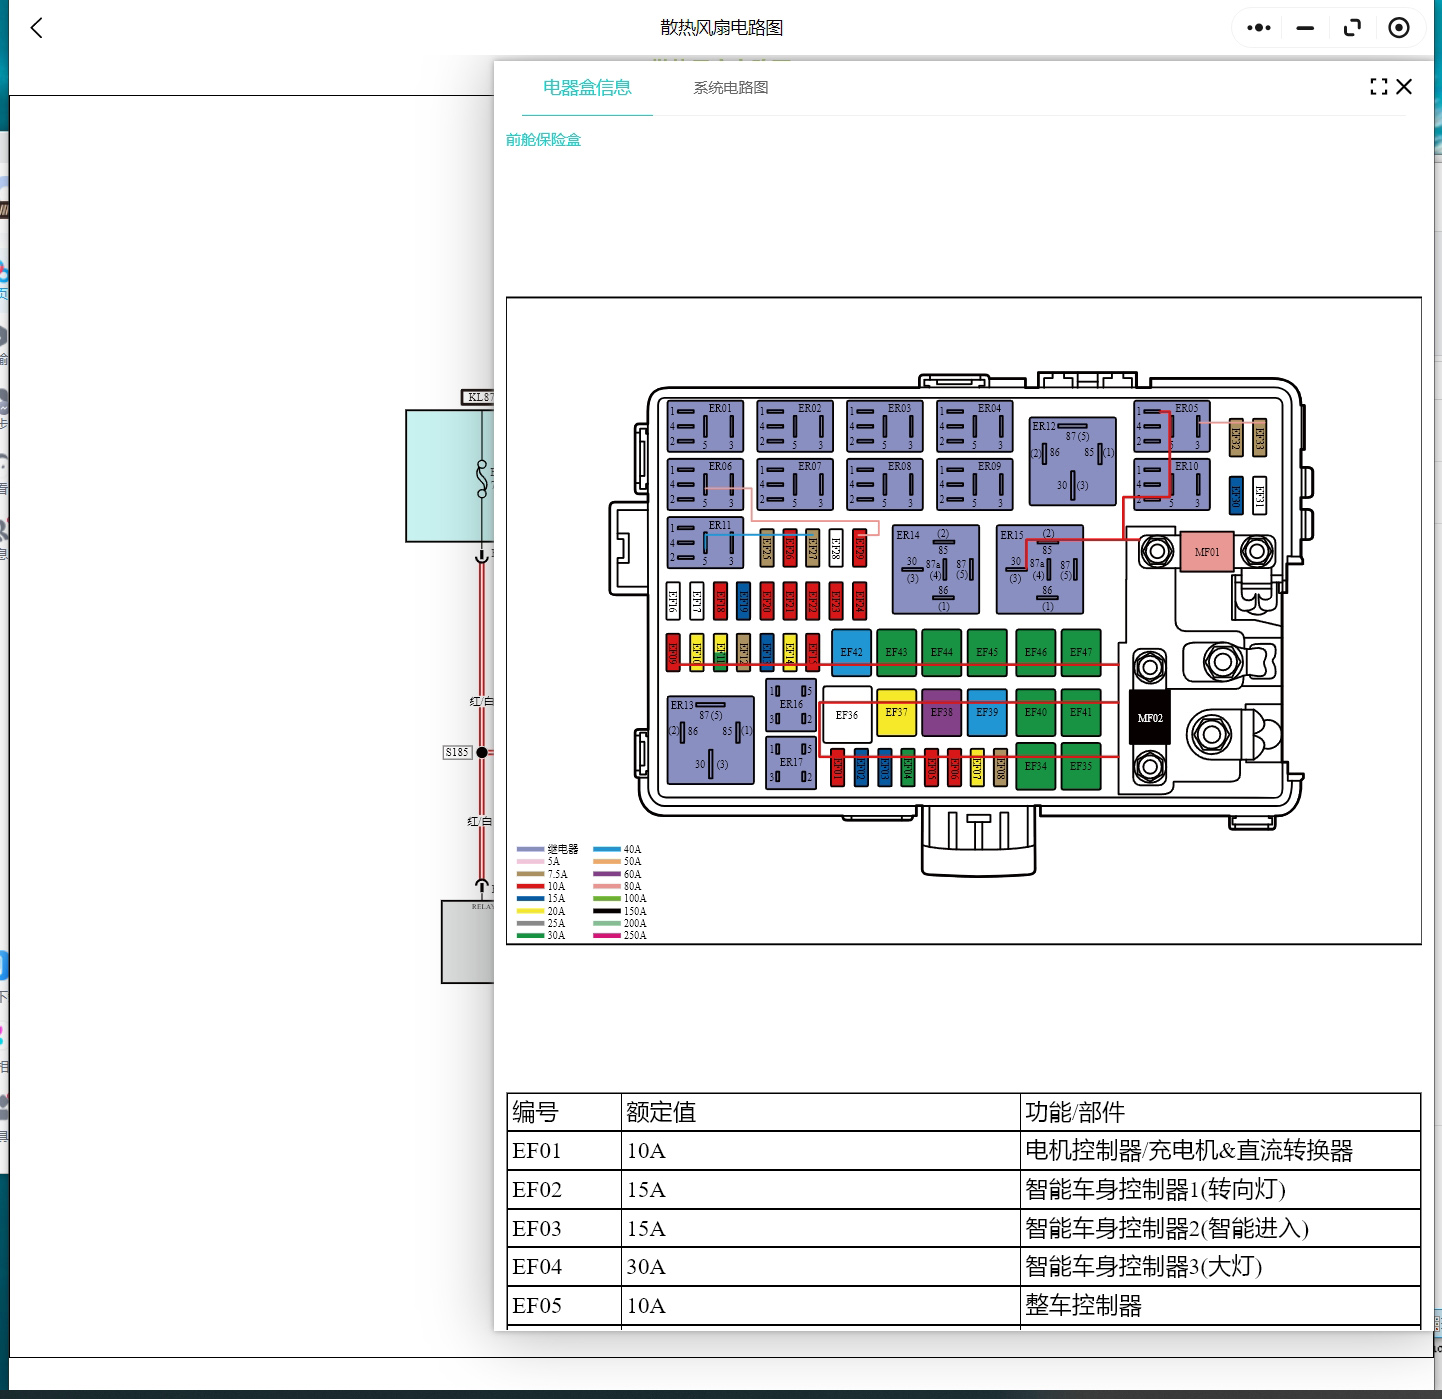Screen dimensions: 1442x1399
Task: Click the EF01 row in the fuse table
Action: 963,1151
